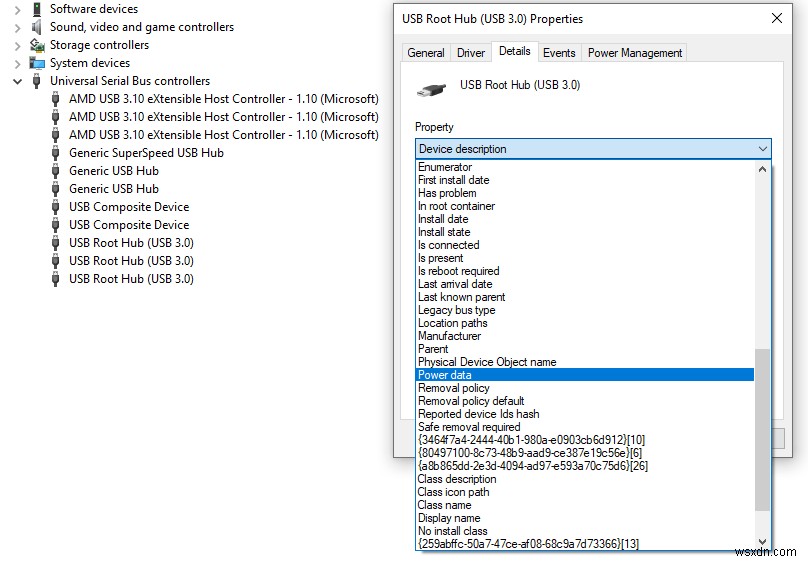Open the Power Management tab
Screen dimensions: 808x562
[635, 53]
